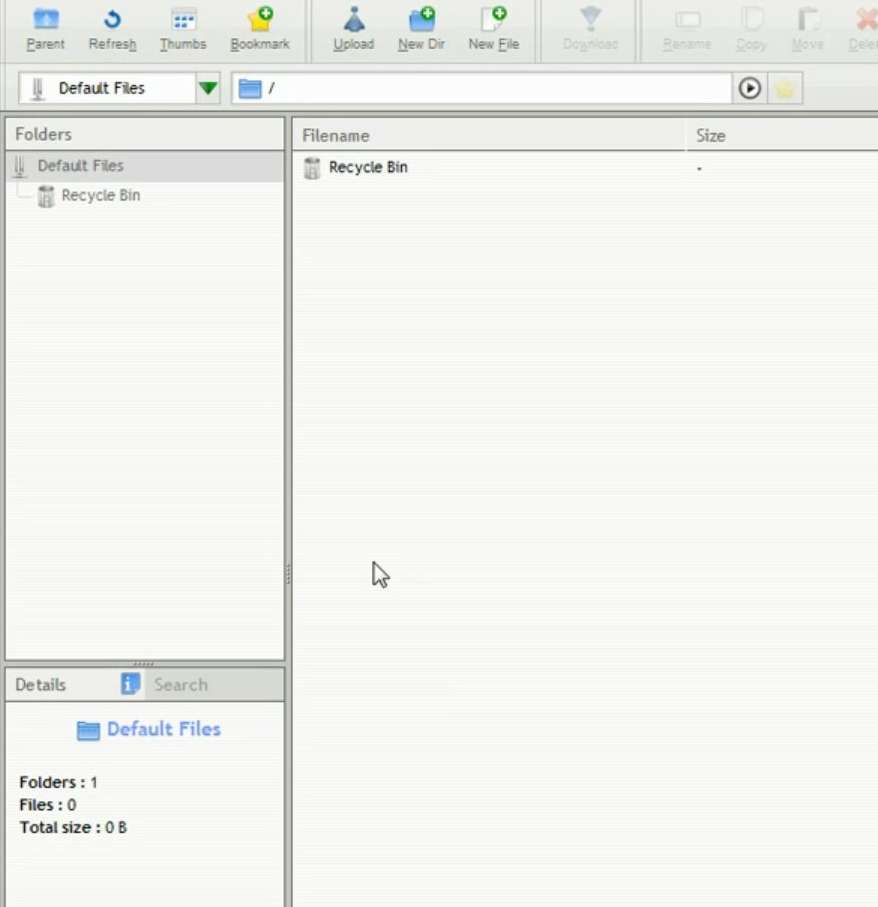
Task: Click the star bookmarks icon by path
Action: [x=785, y=89]
